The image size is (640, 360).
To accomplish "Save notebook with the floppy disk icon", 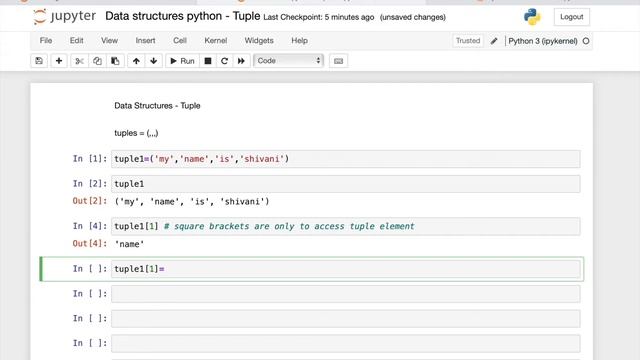I will 39,61.
